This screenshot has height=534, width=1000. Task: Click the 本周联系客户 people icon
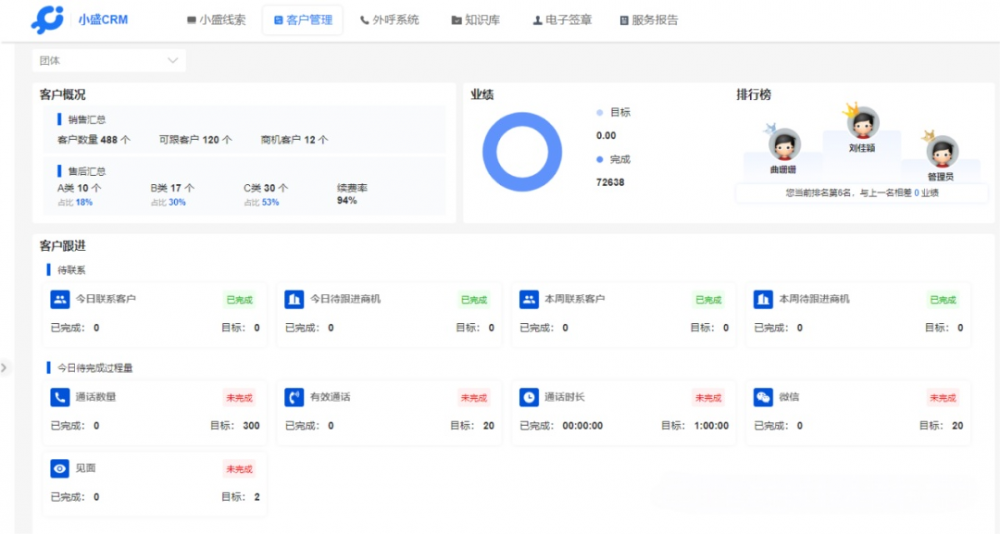[x=529, y=299]
